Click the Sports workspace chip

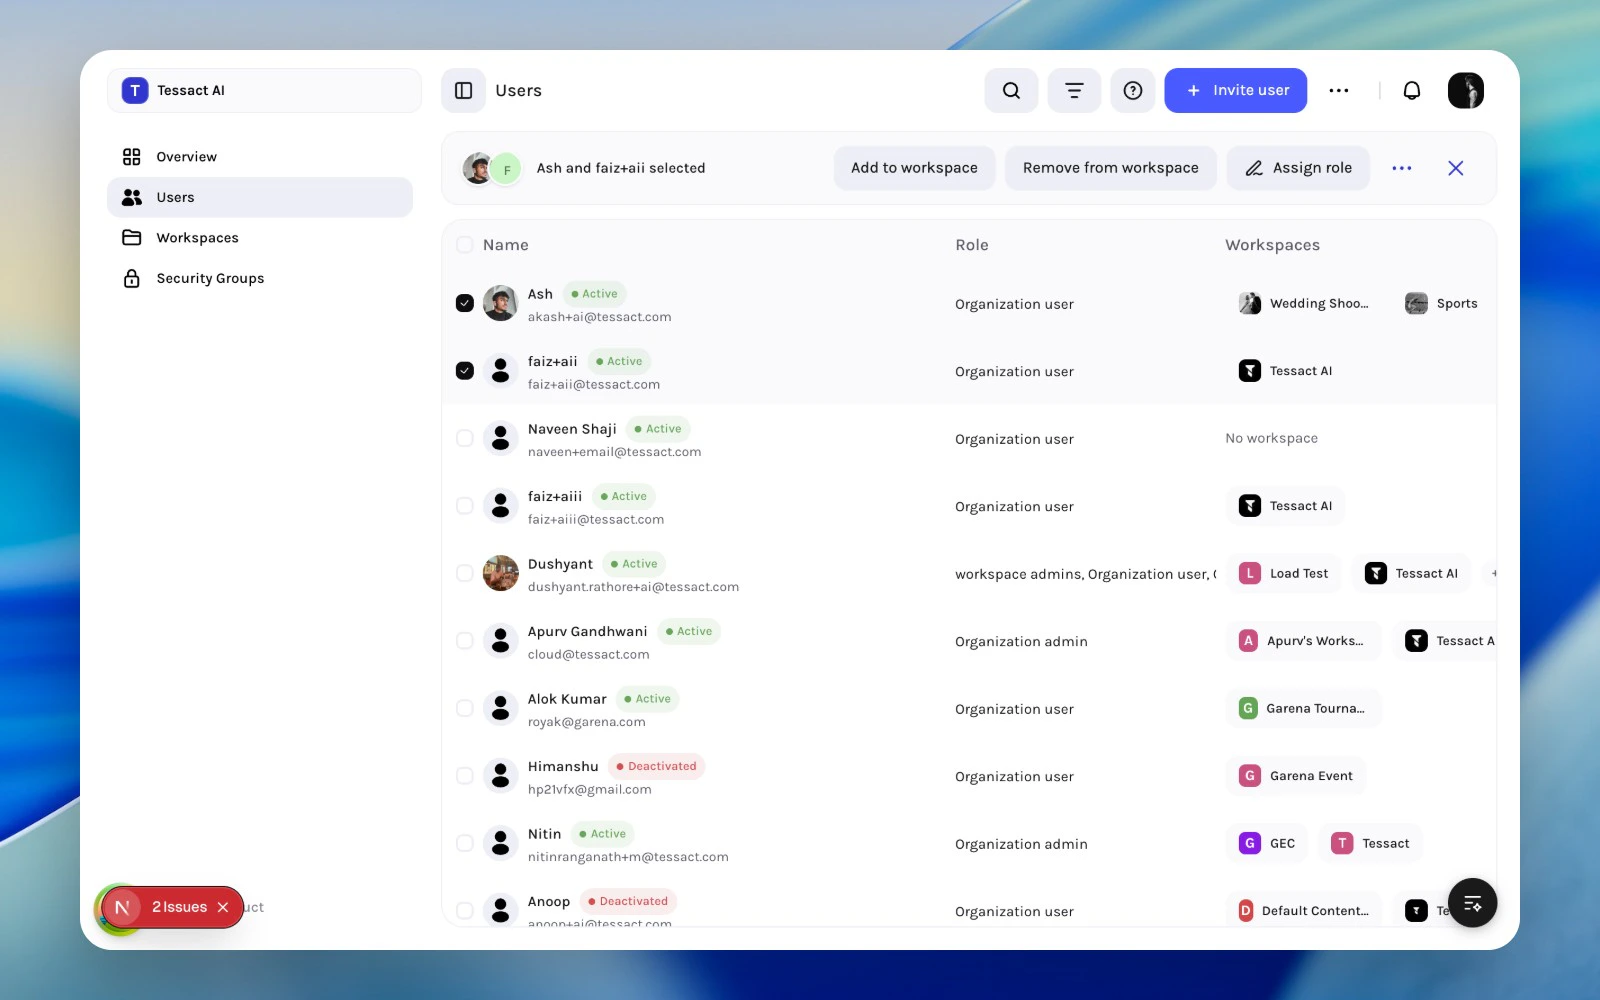click(1441, 304)
